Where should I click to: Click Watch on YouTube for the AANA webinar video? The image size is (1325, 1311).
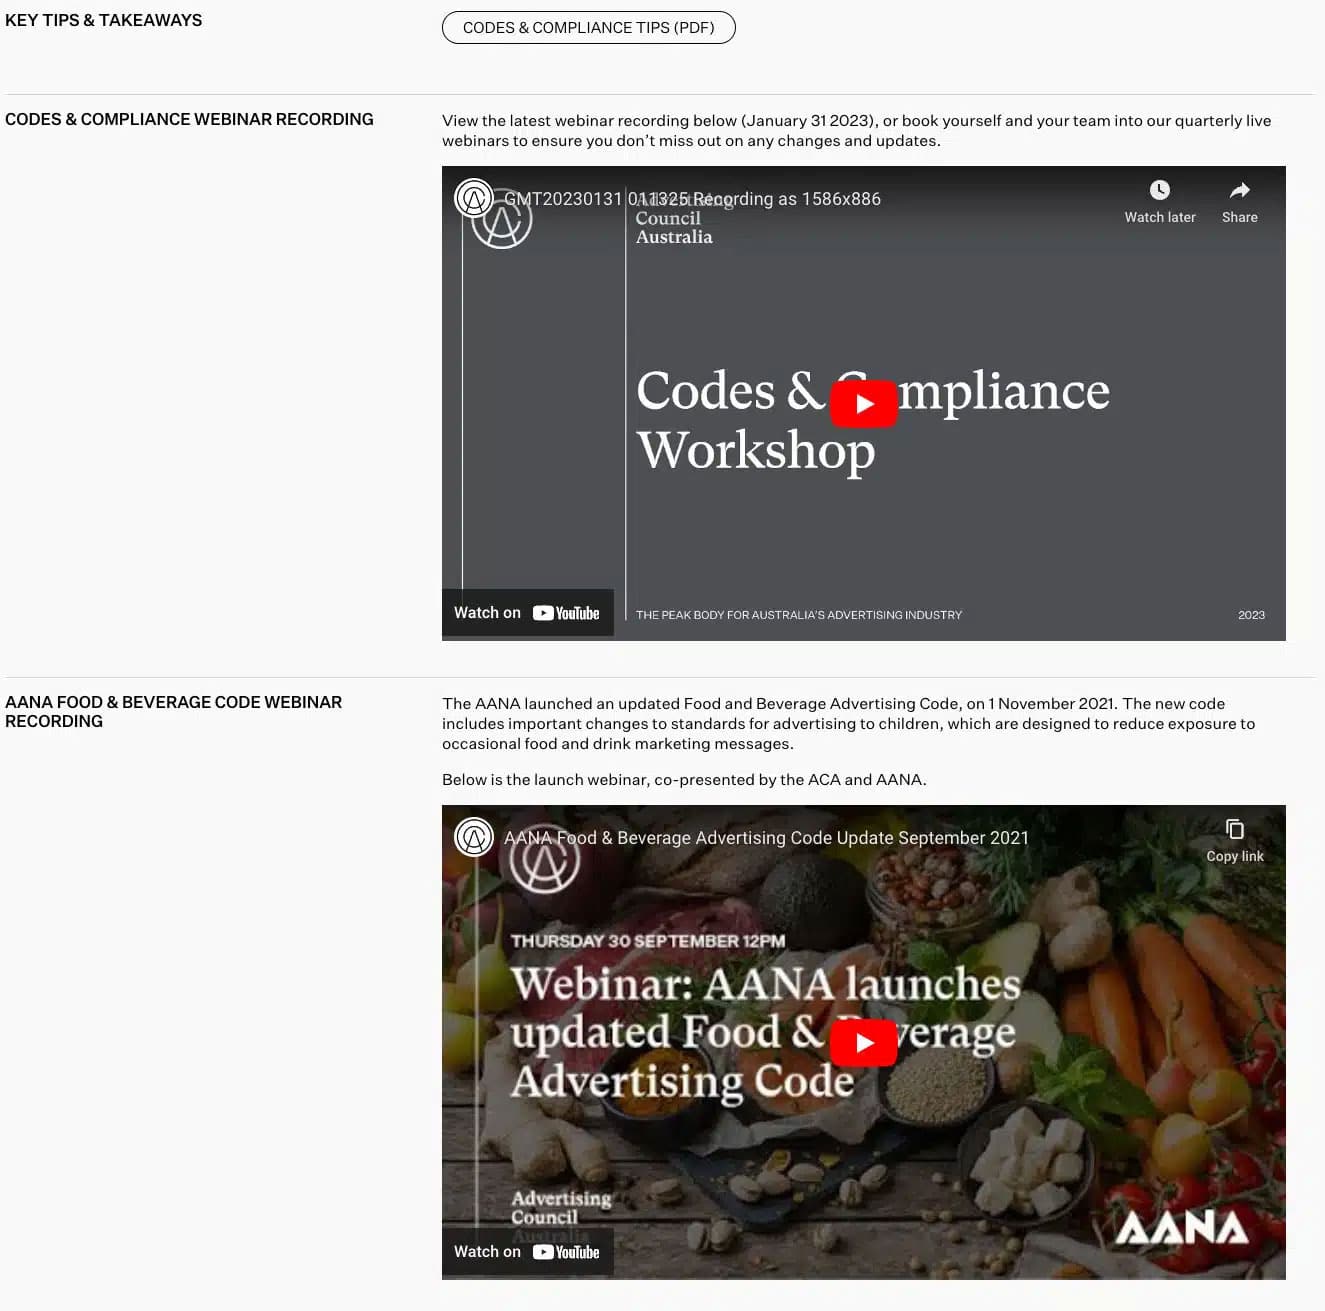[527, 1252]
